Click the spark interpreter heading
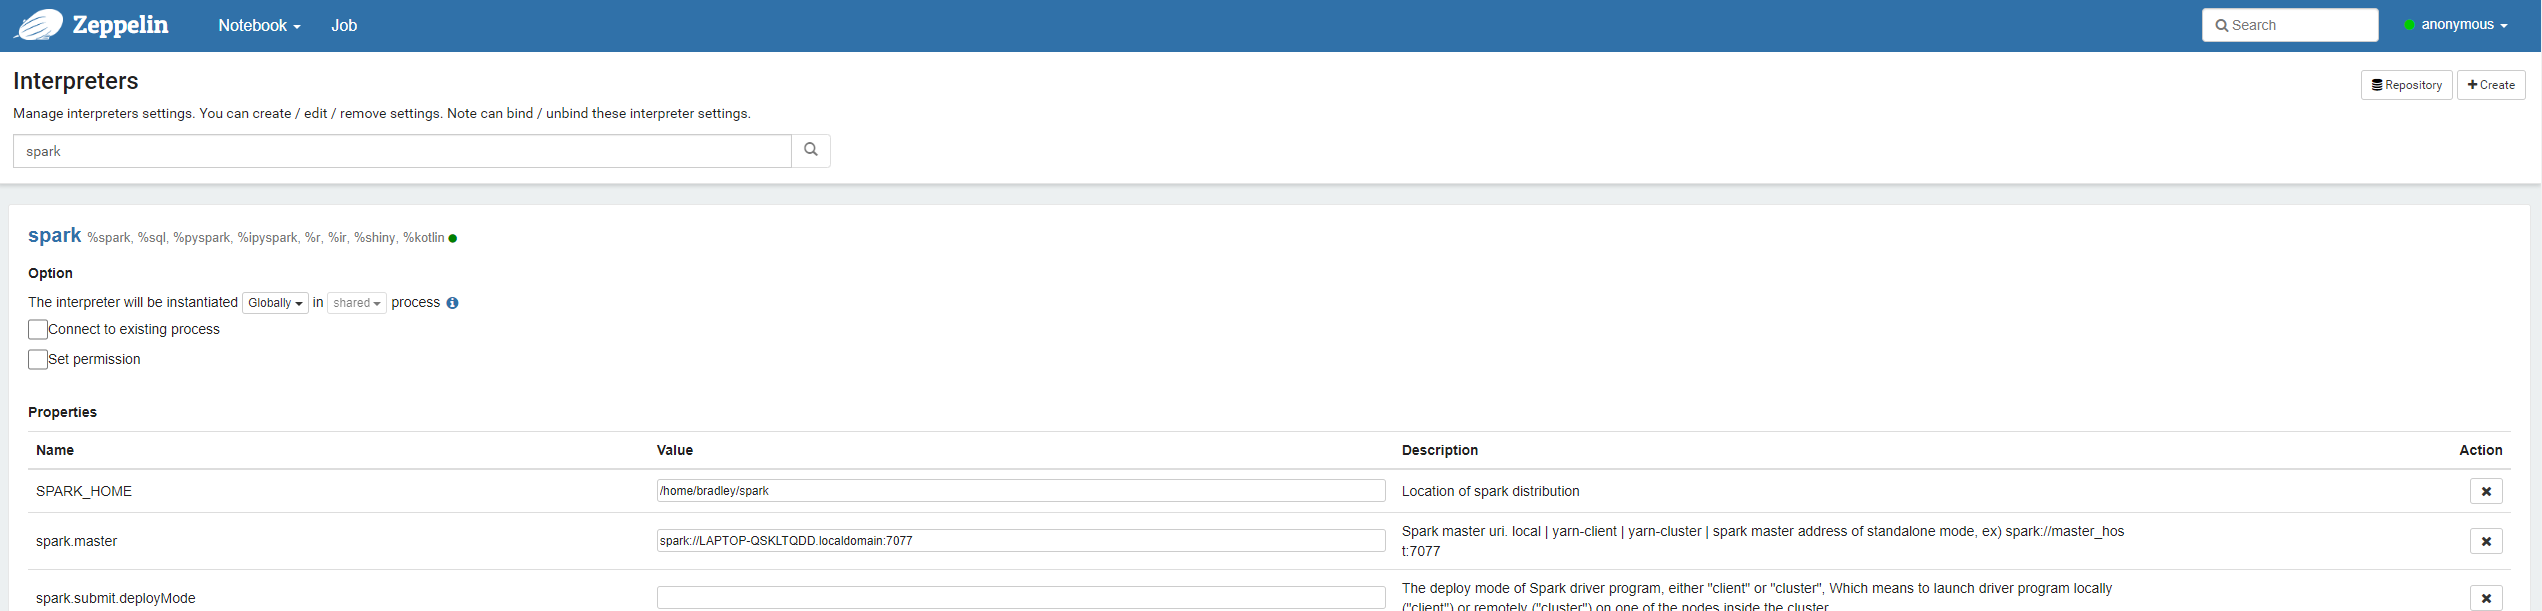This screenshot has height=611, width=2542. [54, 235]
